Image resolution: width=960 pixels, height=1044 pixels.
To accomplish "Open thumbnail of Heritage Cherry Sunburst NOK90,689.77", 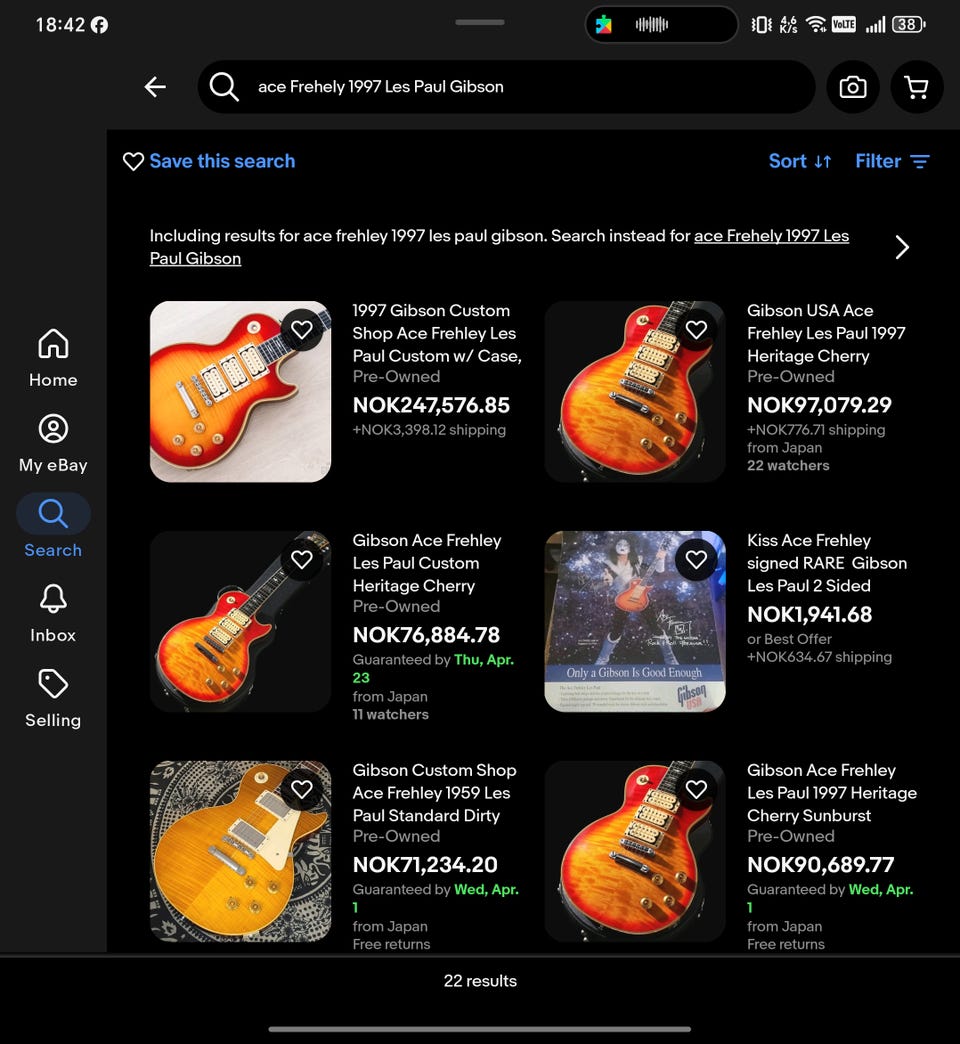I will click(635, 851).
